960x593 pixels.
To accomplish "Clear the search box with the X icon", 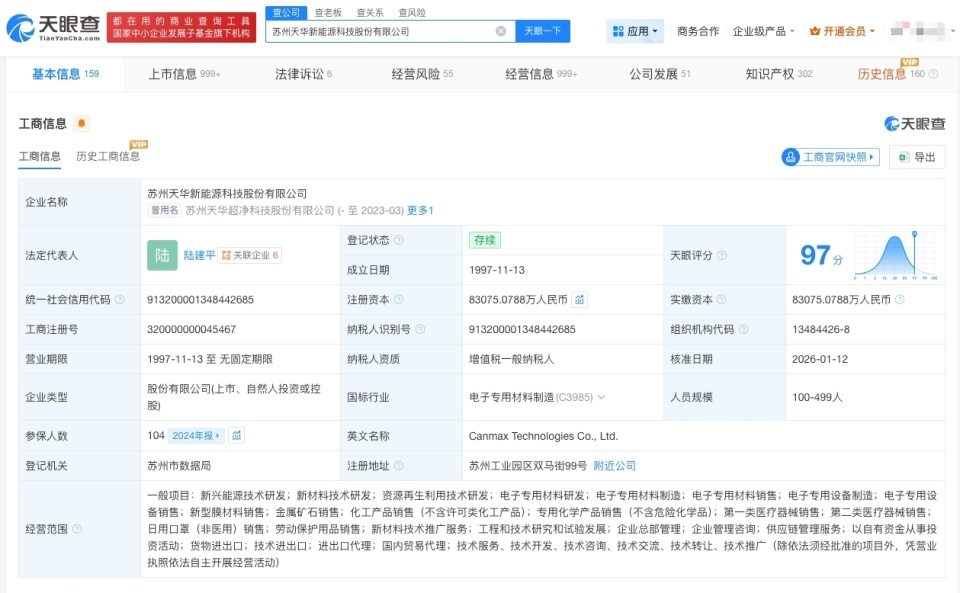I will (501, 31).
